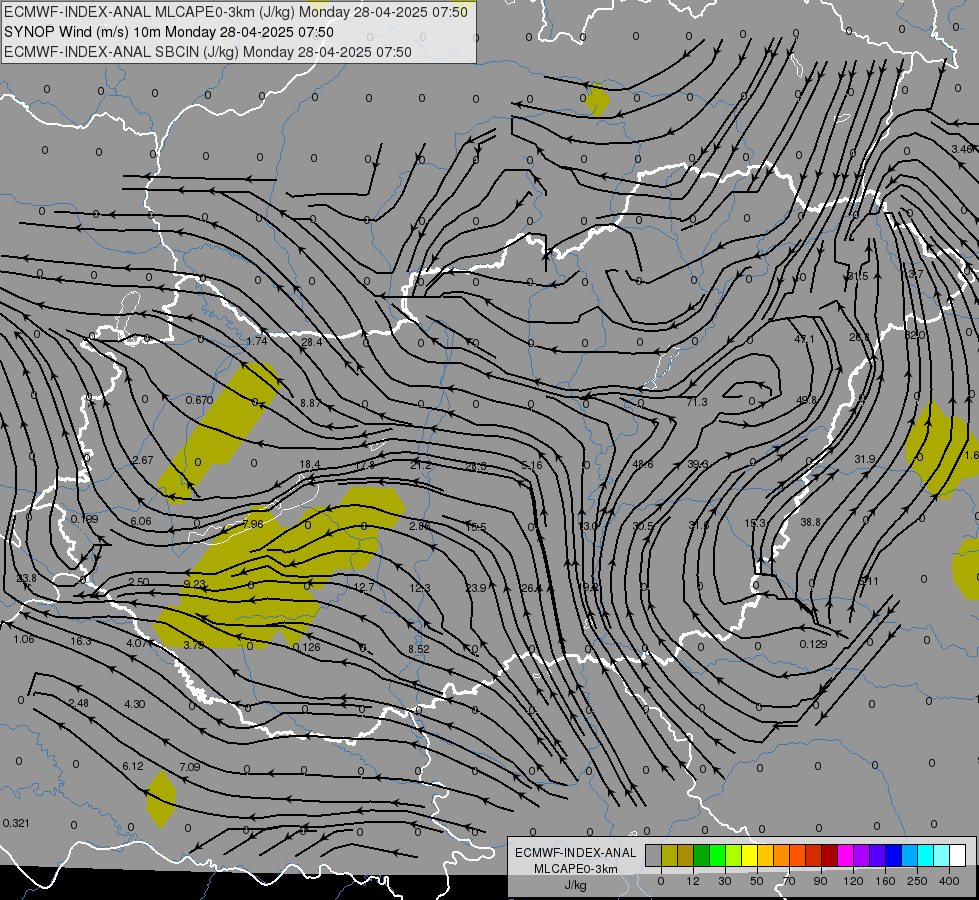Click the 38.8 grid value
This screenshot has height=900, width=979.
pos(810,522)
